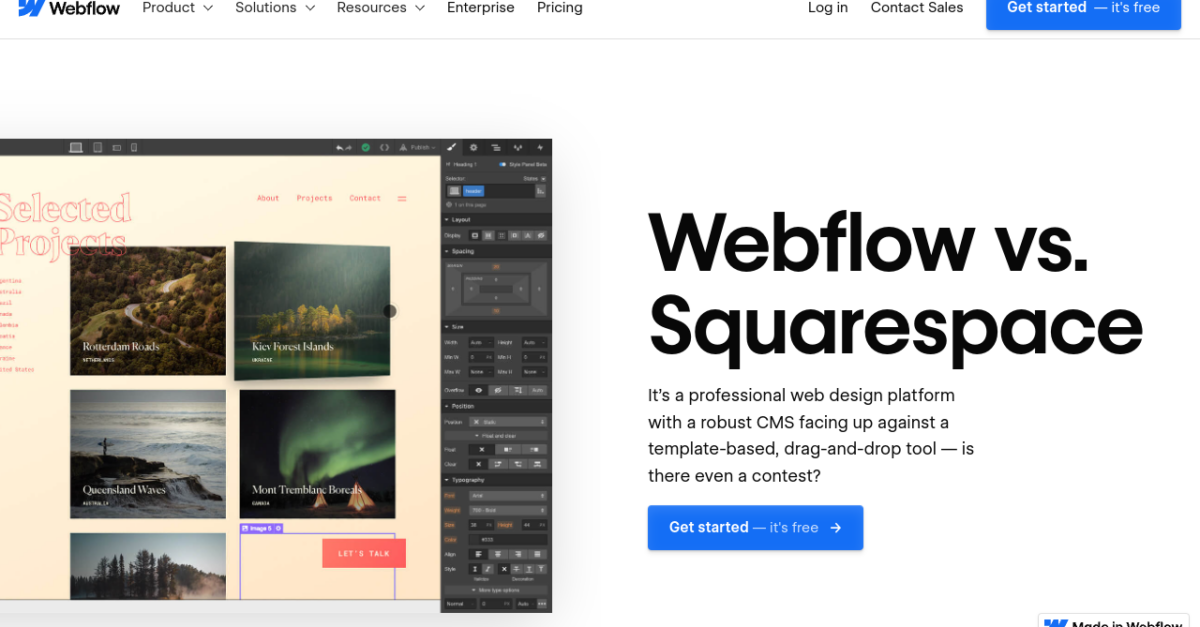
Task: Open the element Settings gear tab
Action: tap(474, 147)
